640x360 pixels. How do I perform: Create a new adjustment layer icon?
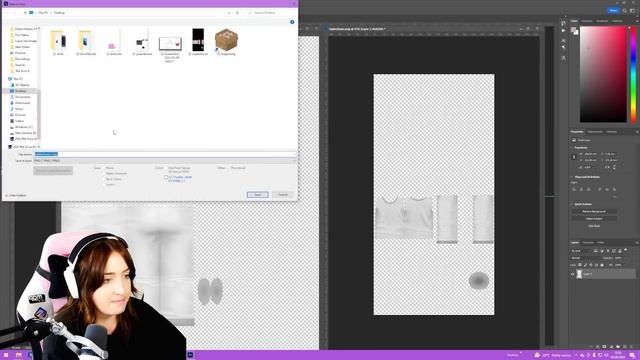coord(611,347)
